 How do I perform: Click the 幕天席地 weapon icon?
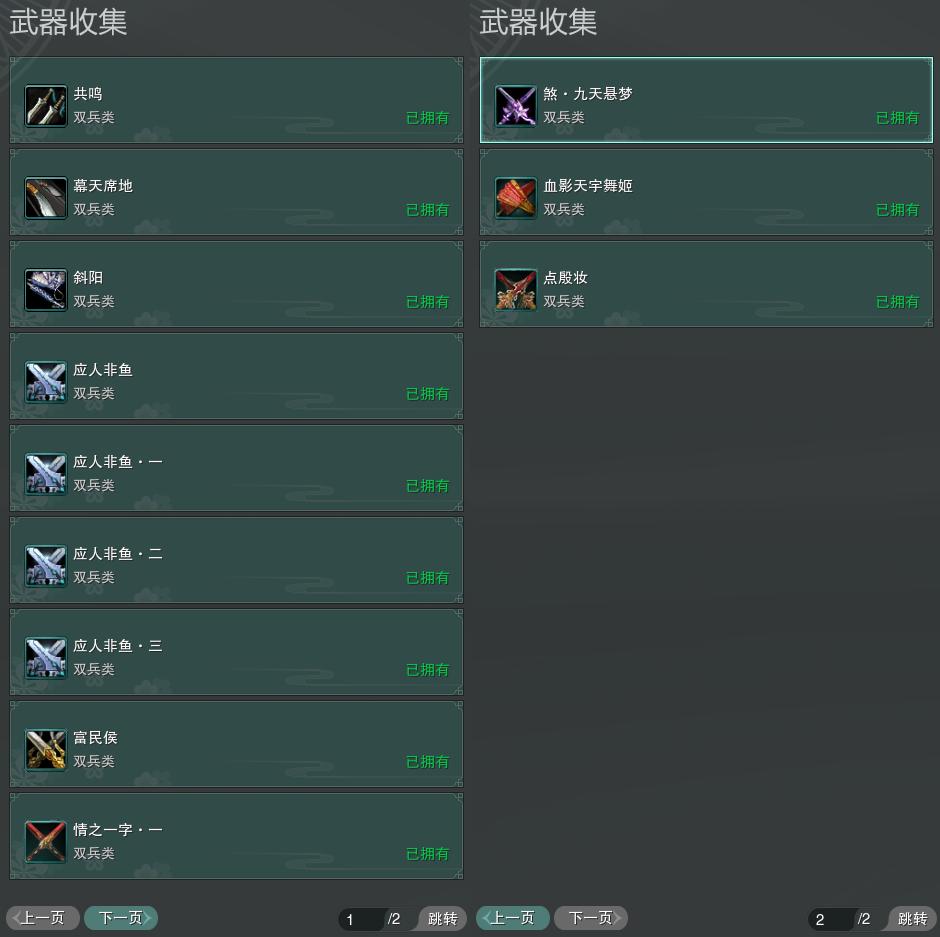(46, 197)
